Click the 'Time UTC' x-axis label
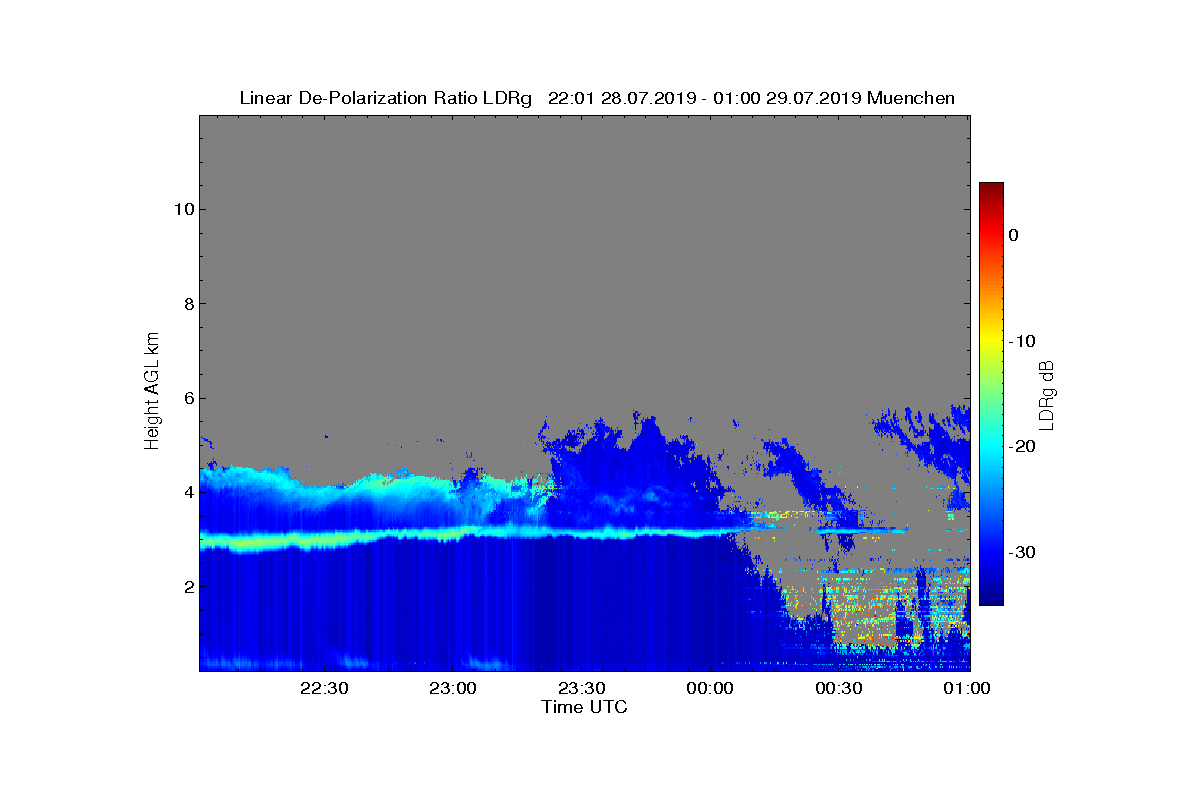Viewport: 1200px width, 800px height. click(584, 707)
